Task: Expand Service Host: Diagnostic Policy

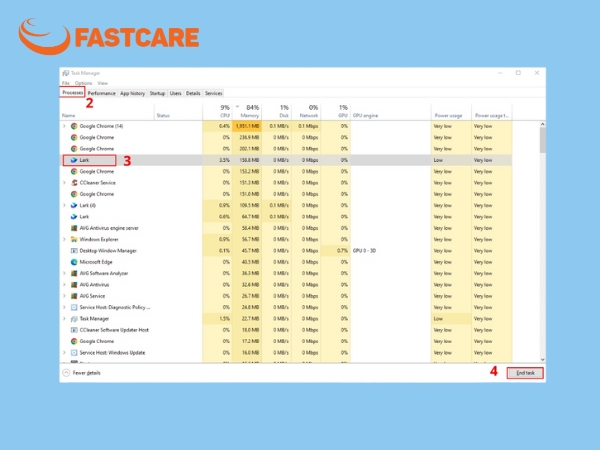Action: 64,307
